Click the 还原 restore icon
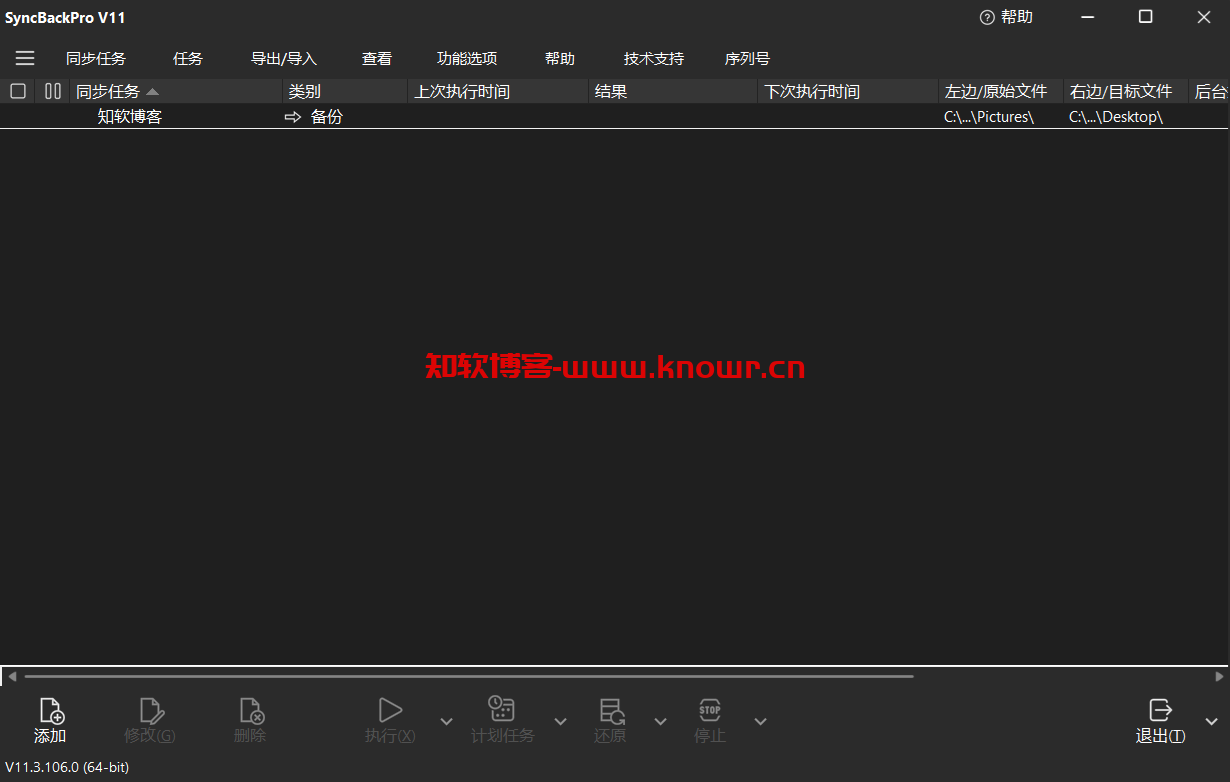1230x782 pixels. coord(611,711)
